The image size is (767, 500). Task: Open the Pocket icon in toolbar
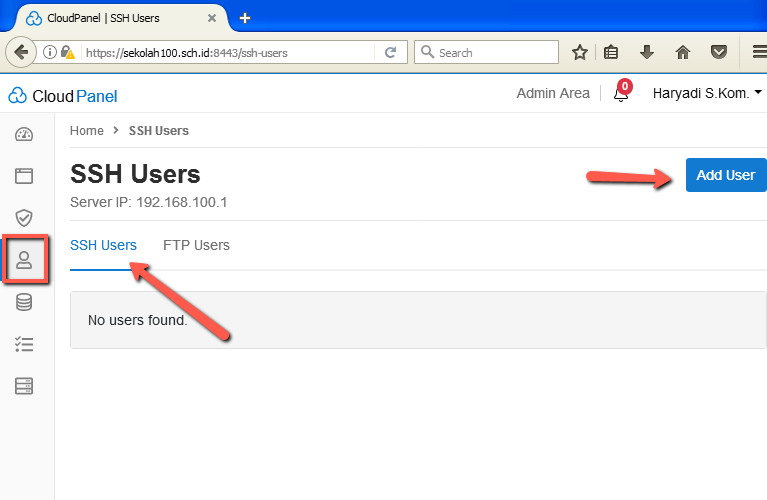point(718,53)
